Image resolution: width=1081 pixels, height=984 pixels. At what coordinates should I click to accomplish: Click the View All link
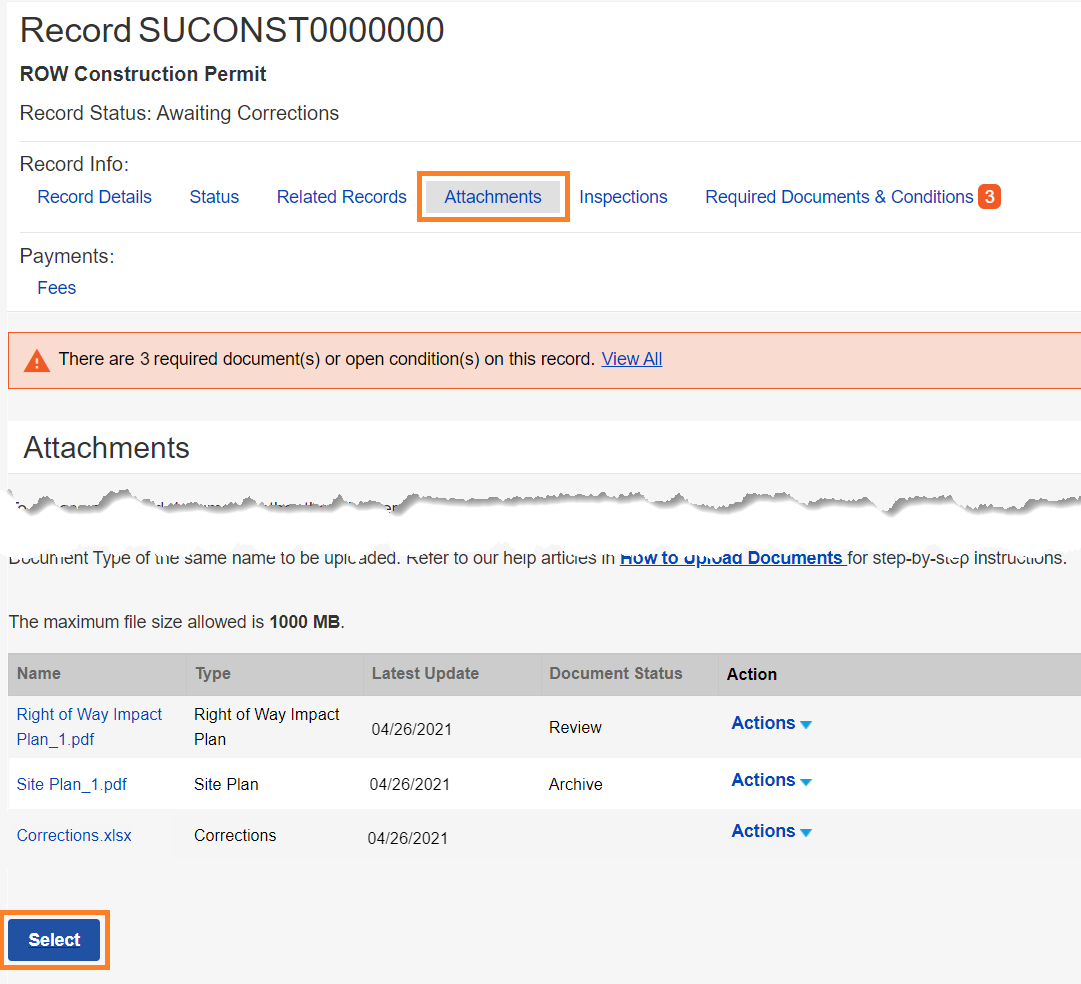pyautogui.click(x=631, y=358)
